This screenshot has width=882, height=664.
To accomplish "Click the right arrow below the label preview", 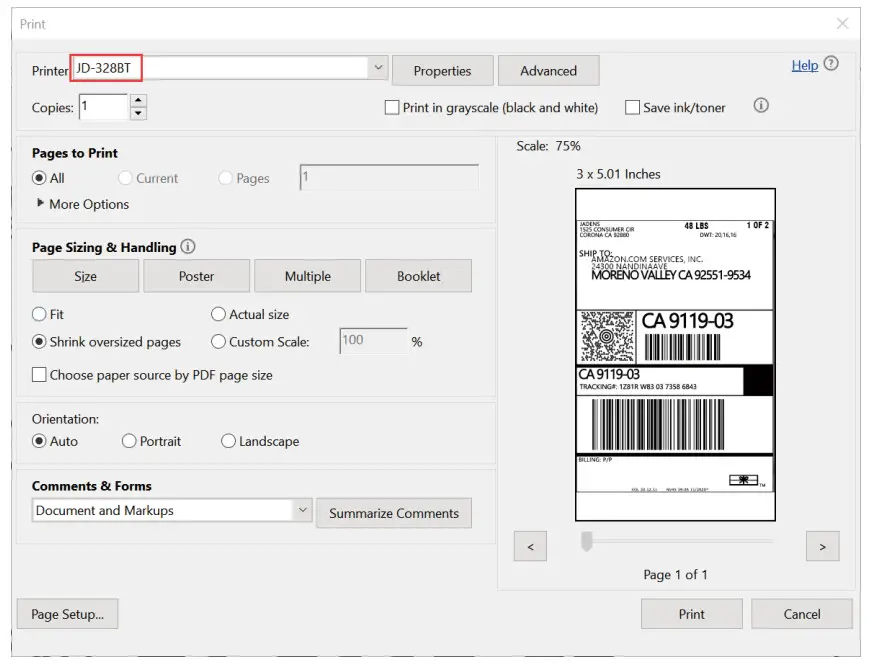I will [822, 546].
